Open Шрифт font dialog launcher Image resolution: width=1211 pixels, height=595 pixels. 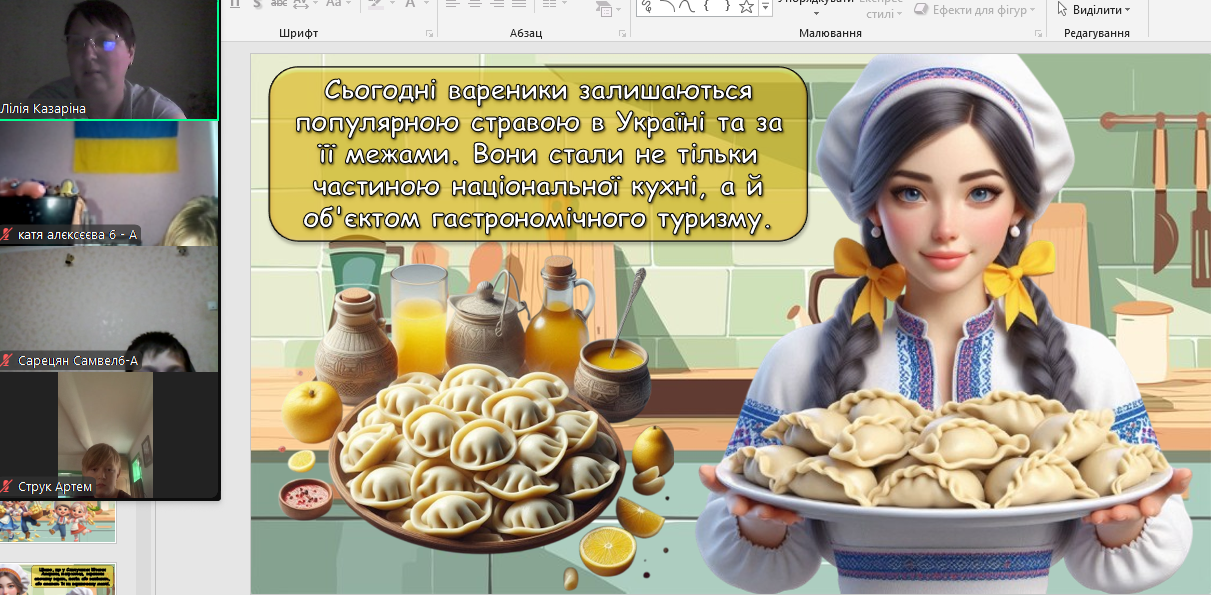pyautogui.click(x=429, y=34)
